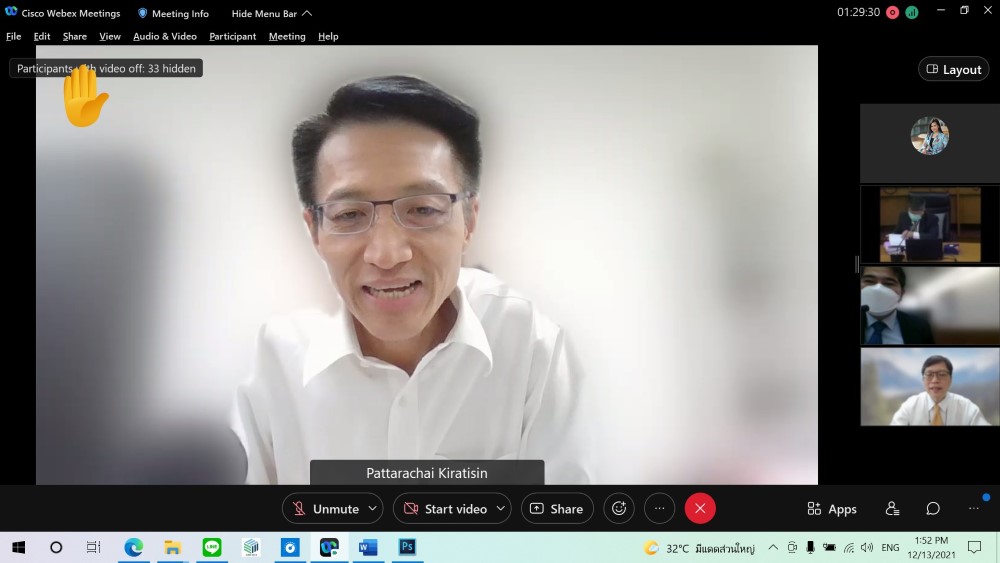Launch the LINE app from the taskbar
Viewport: 1000px width, 563px height.
click(x=211, y=547)
